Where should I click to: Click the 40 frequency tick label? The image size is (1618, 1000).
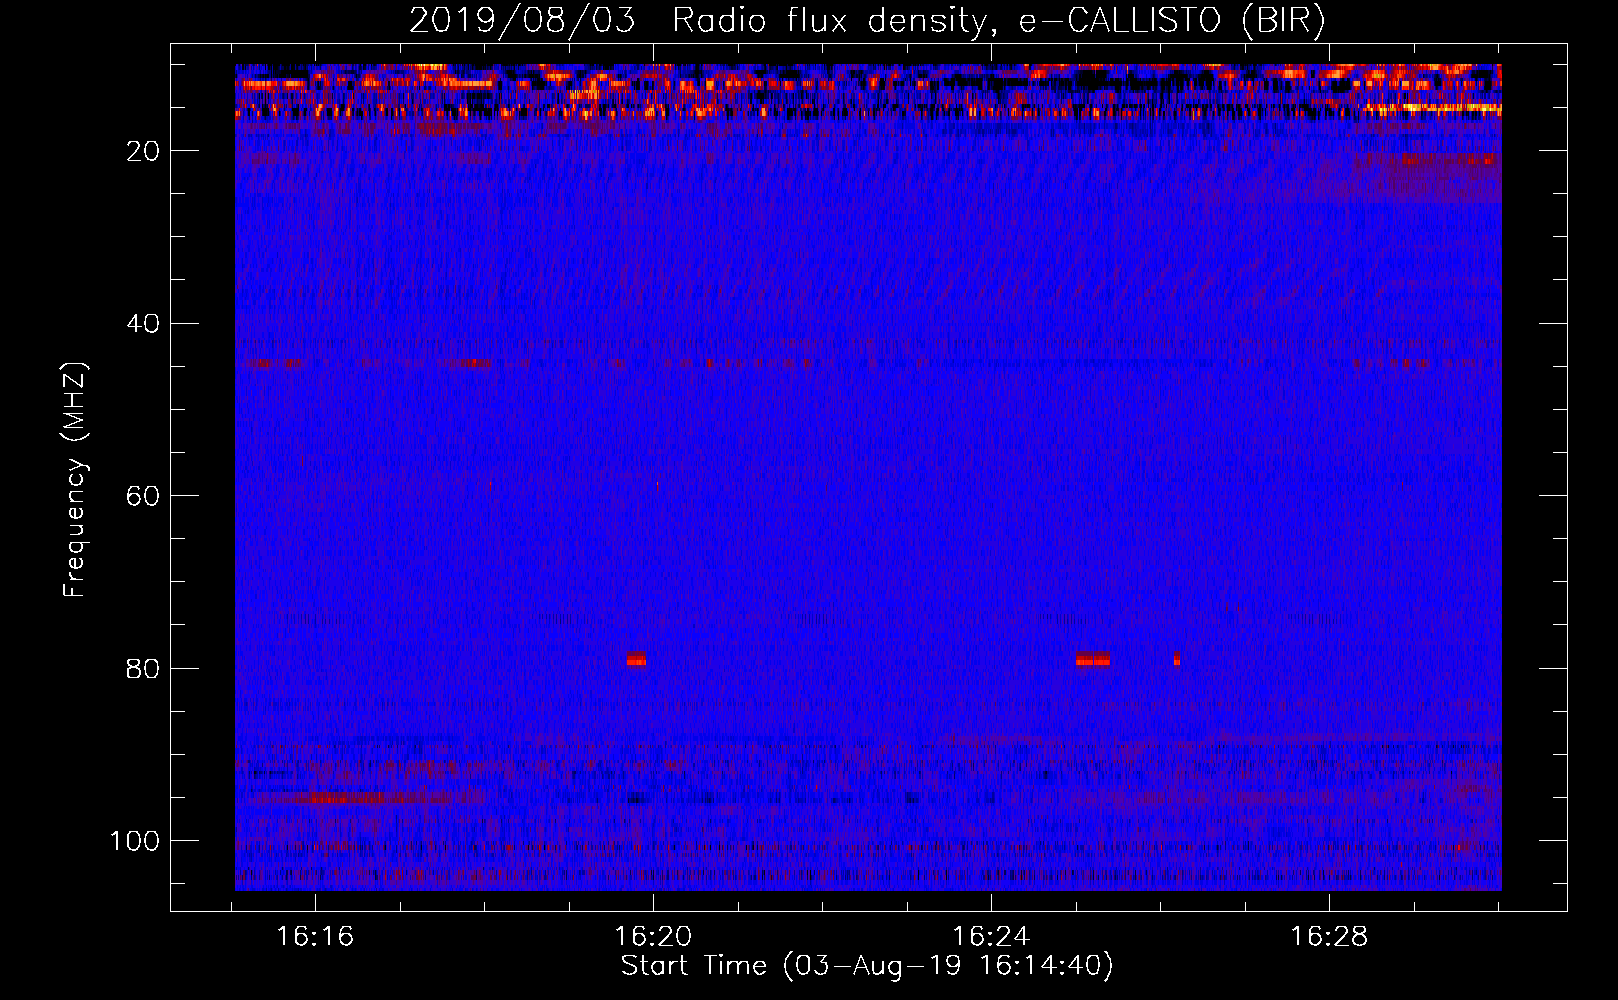coord(144,324)
